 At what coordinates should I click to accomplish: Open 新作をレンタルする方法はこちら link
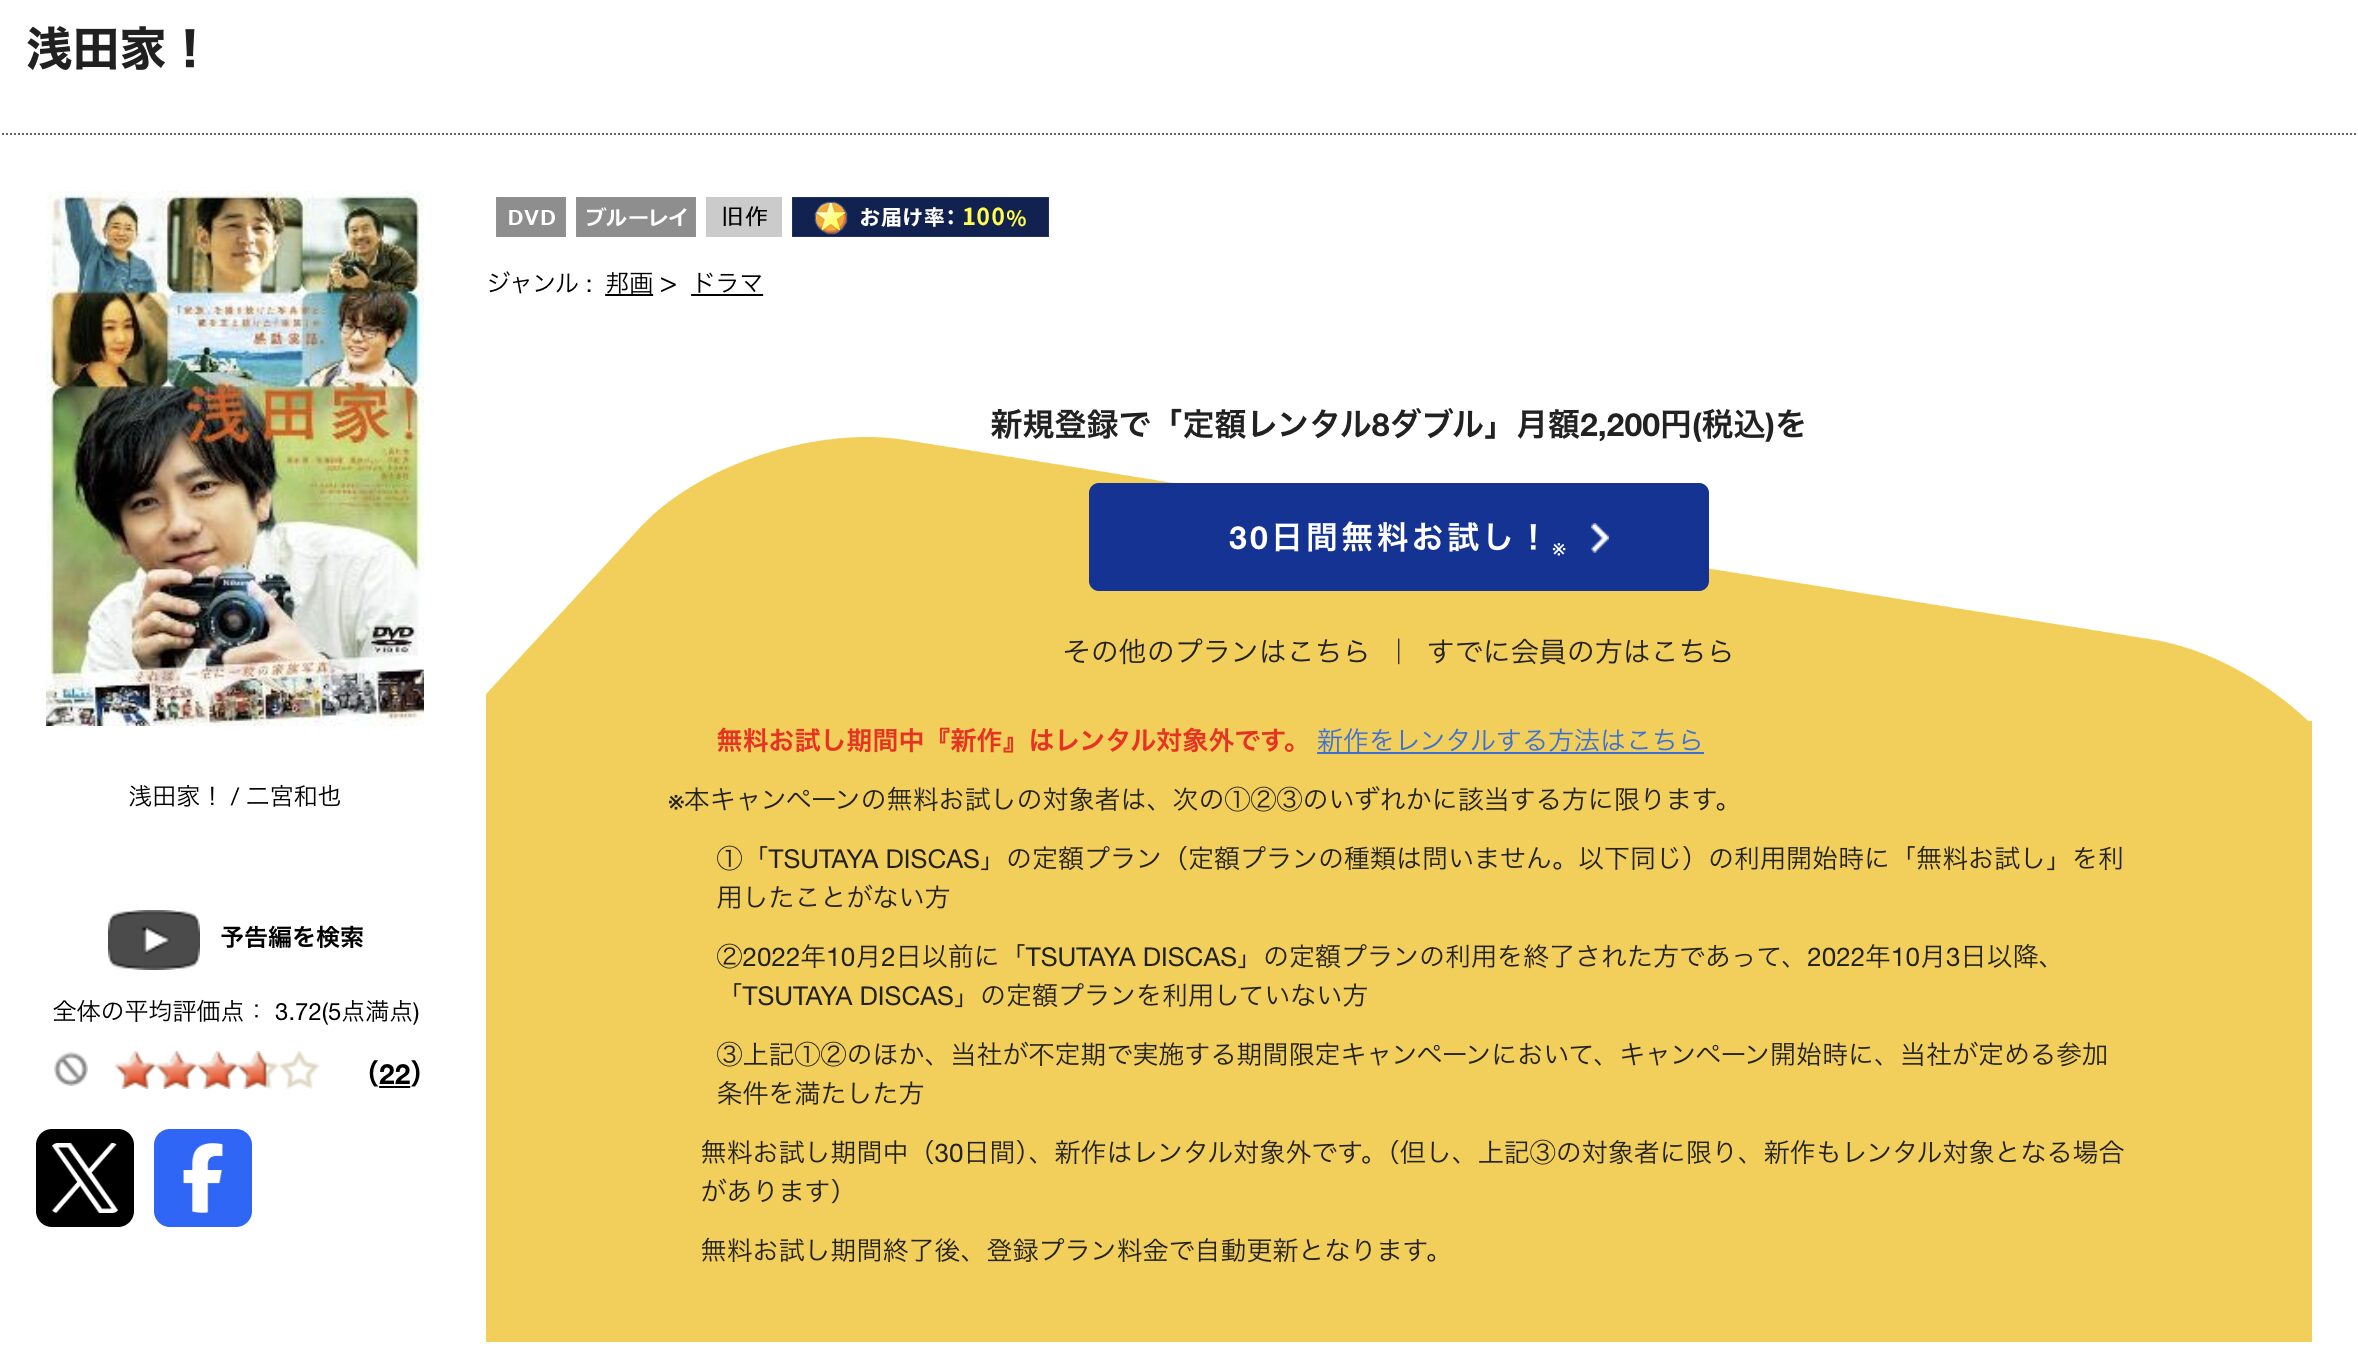(x=1509, y=740)
